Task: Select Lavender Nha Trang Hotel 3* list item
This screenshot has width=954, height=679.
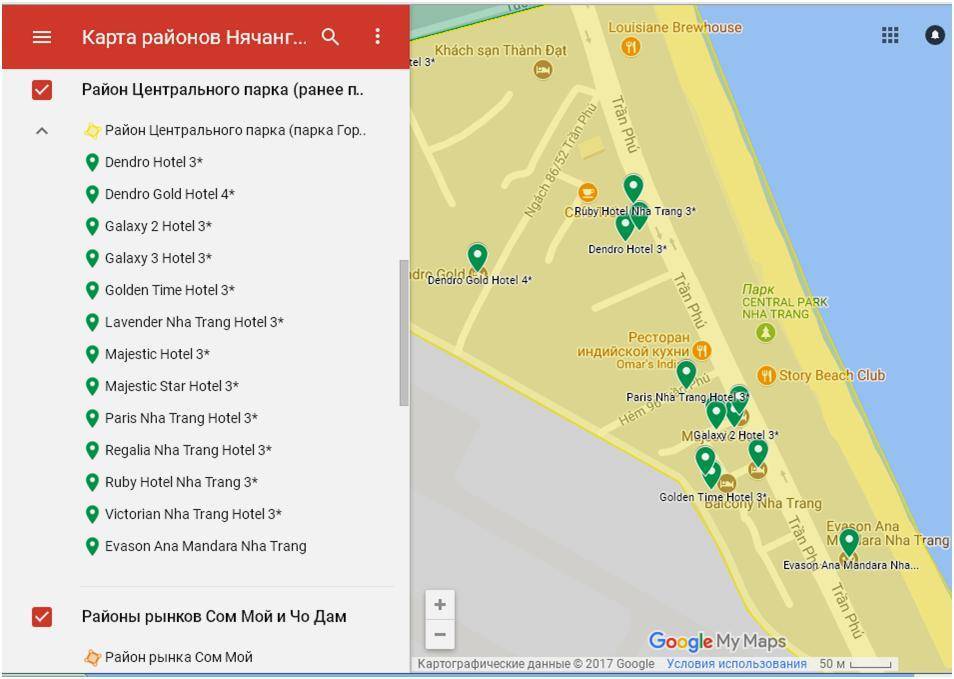Action: tap(194, 322)
